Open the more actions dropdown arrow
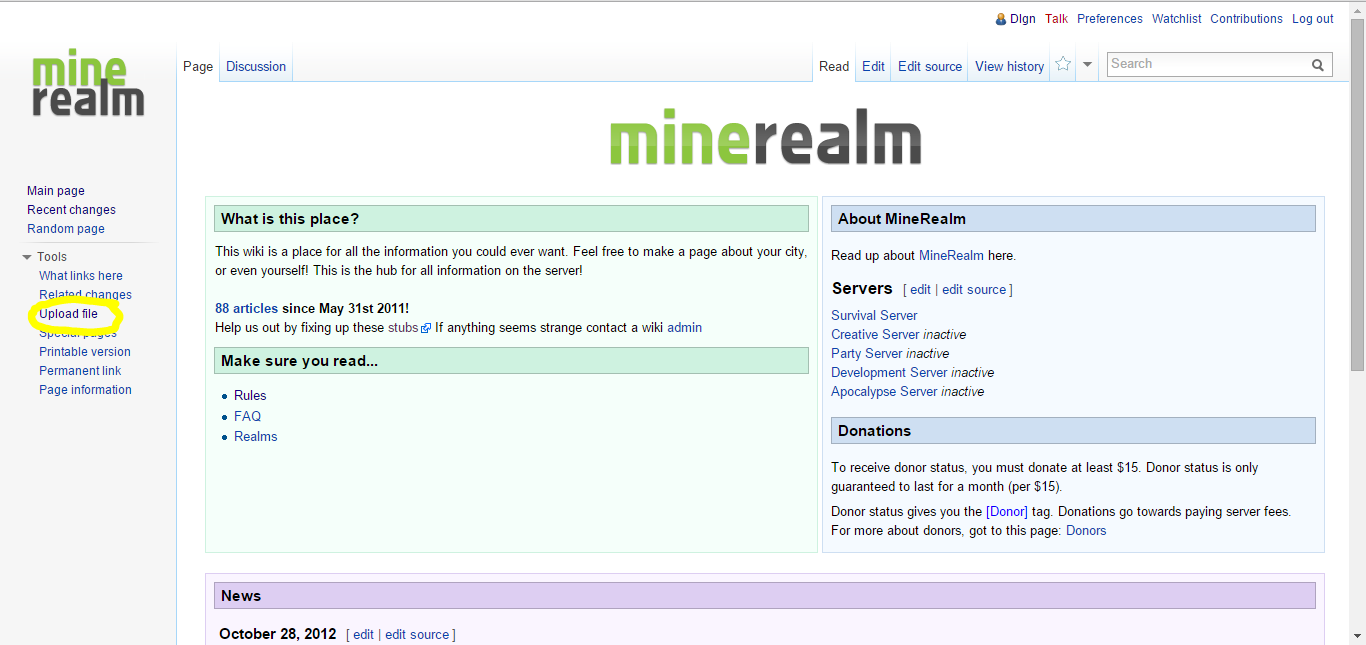Viewport: 1366px width, 645px height. point(1087,65)
